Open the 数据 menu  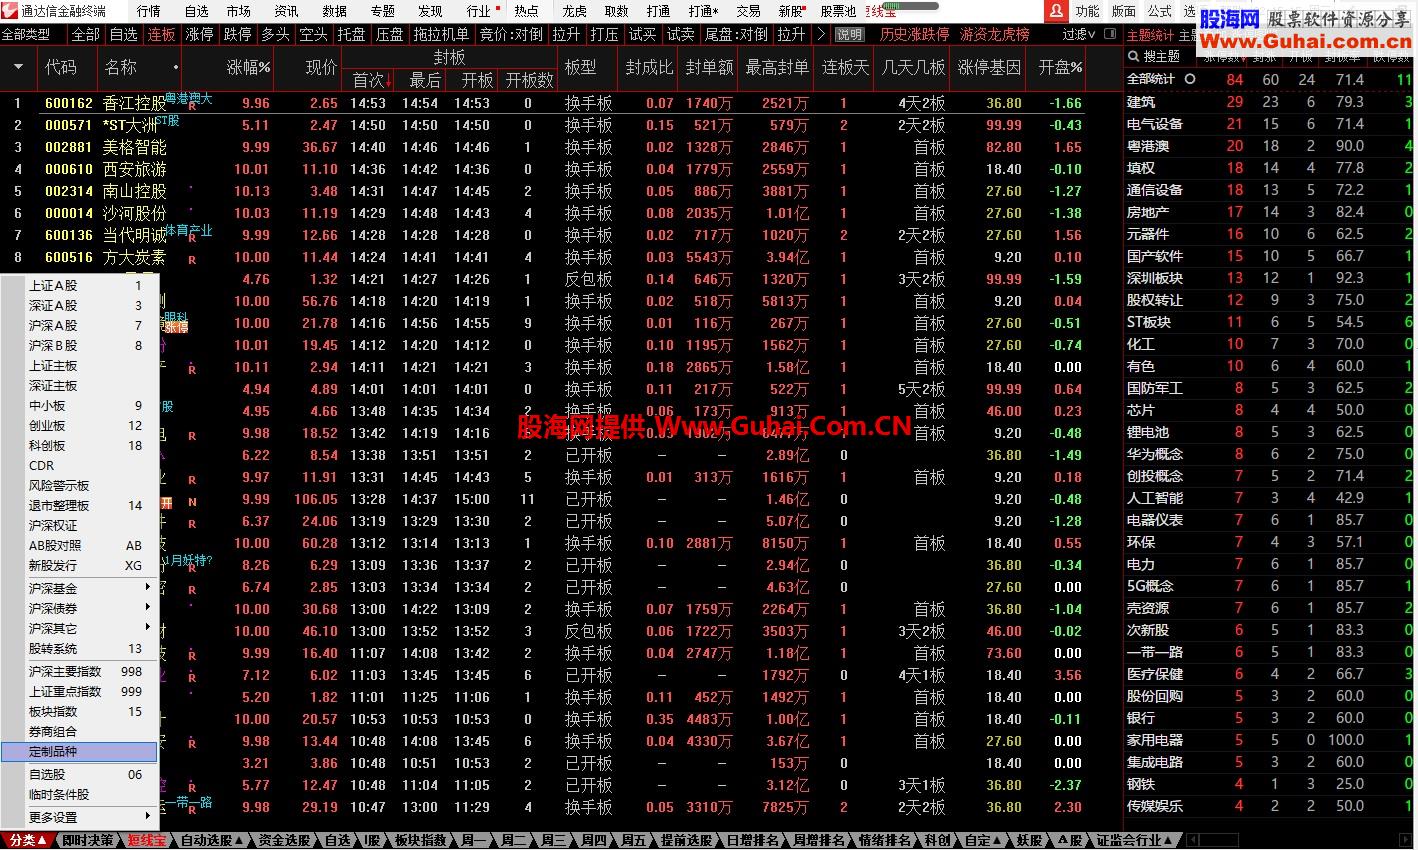[334, 11]
